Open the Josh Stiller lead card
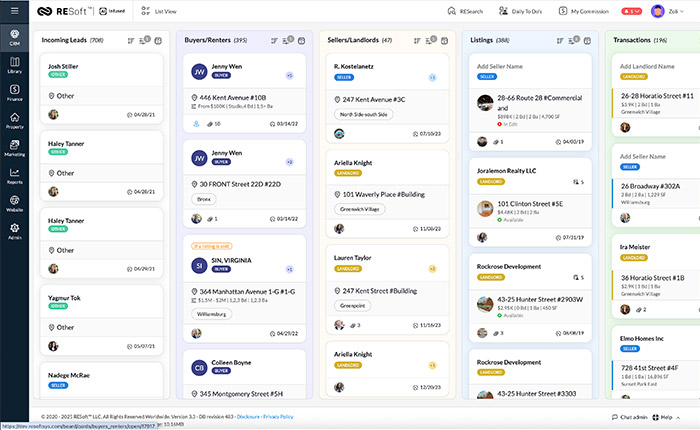 101,88
